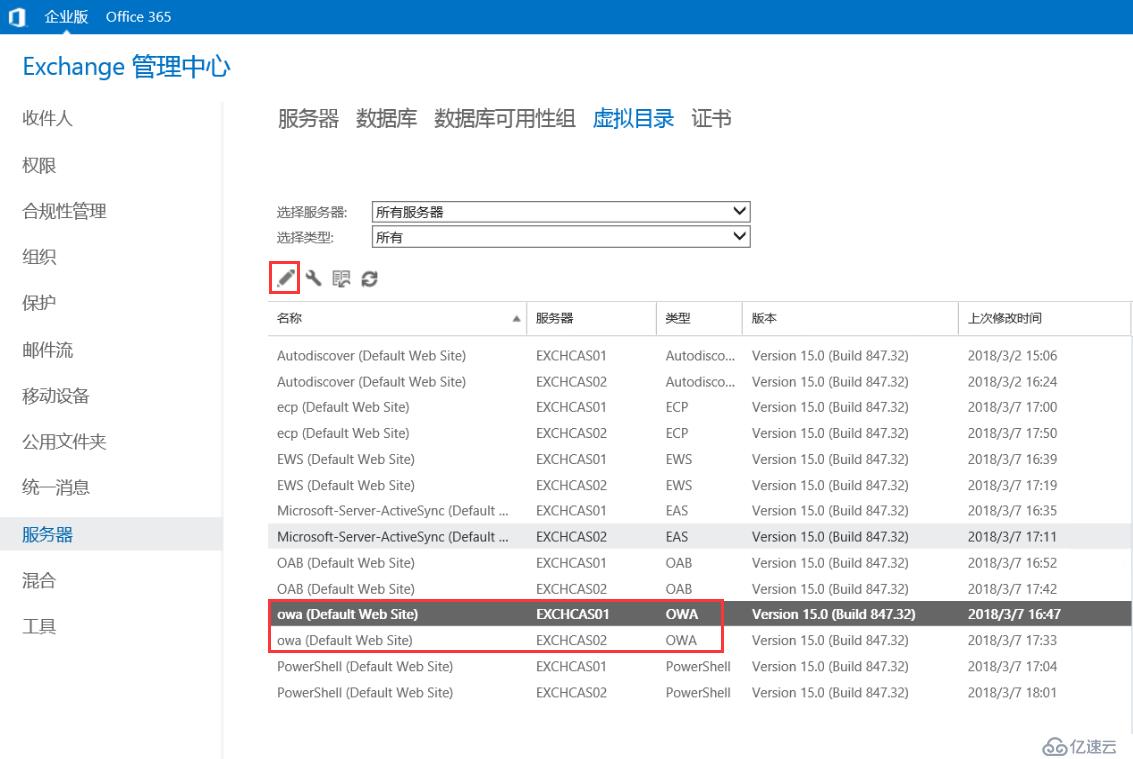Viewport: 1133px width, 759px height.
Task: Select EWS (Default Web Site) on EXCHCAS02
Action: tap(699, 485)
